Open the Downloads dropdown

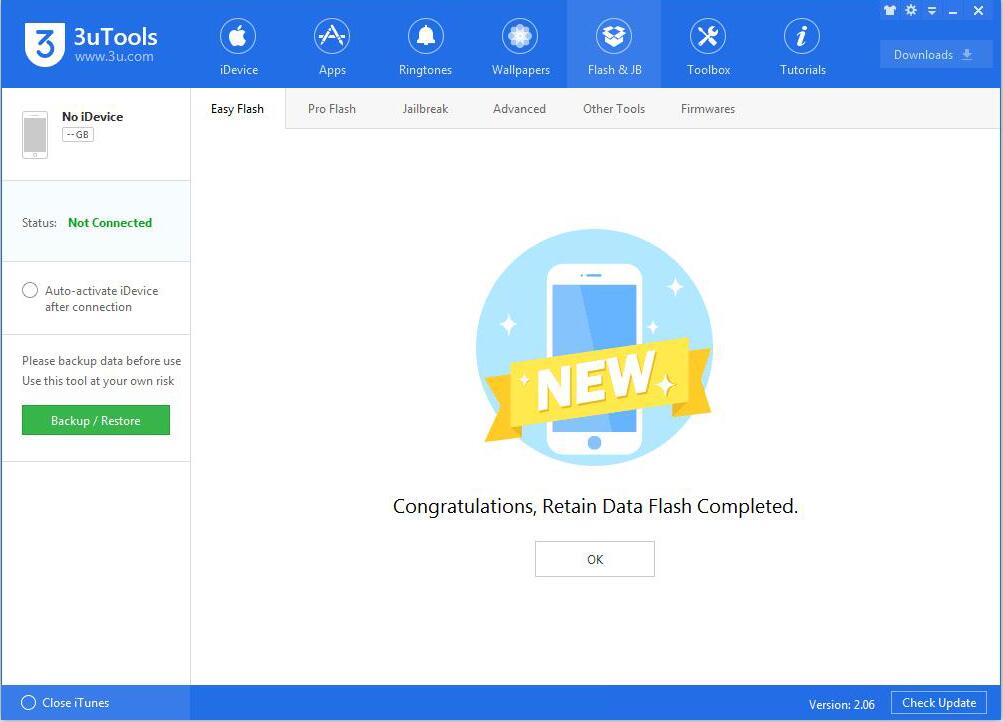(x=934, y=54)
